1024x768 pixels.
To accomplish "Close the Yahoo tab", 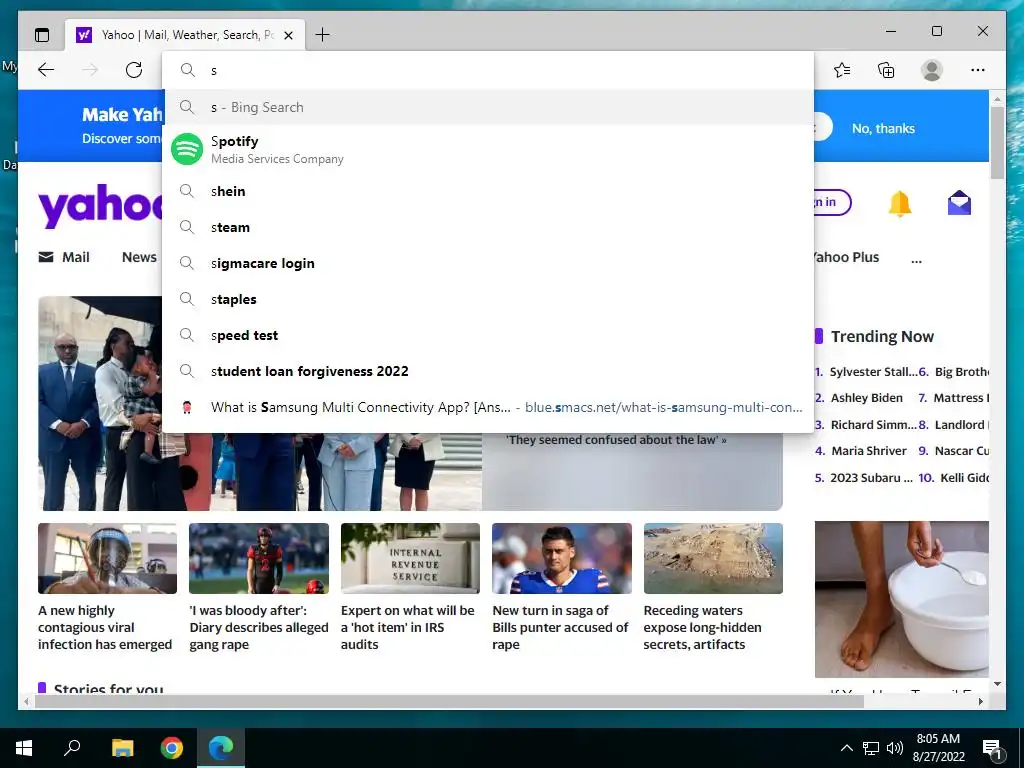I will 289,35.
